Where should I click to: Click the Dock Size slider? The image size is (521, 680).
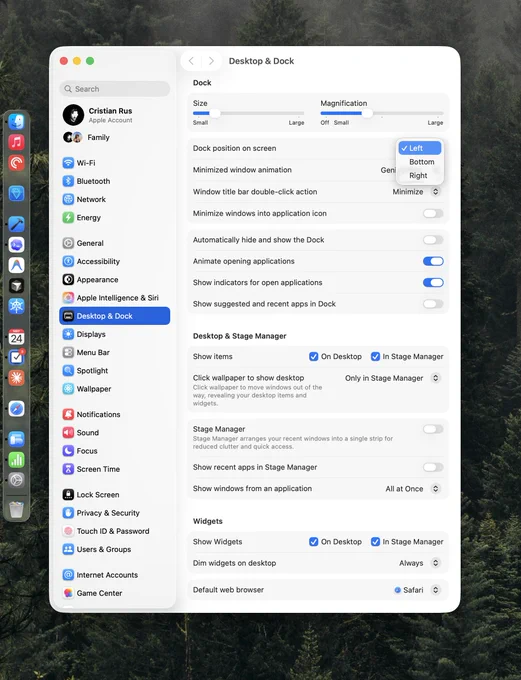tap(249, 114)
